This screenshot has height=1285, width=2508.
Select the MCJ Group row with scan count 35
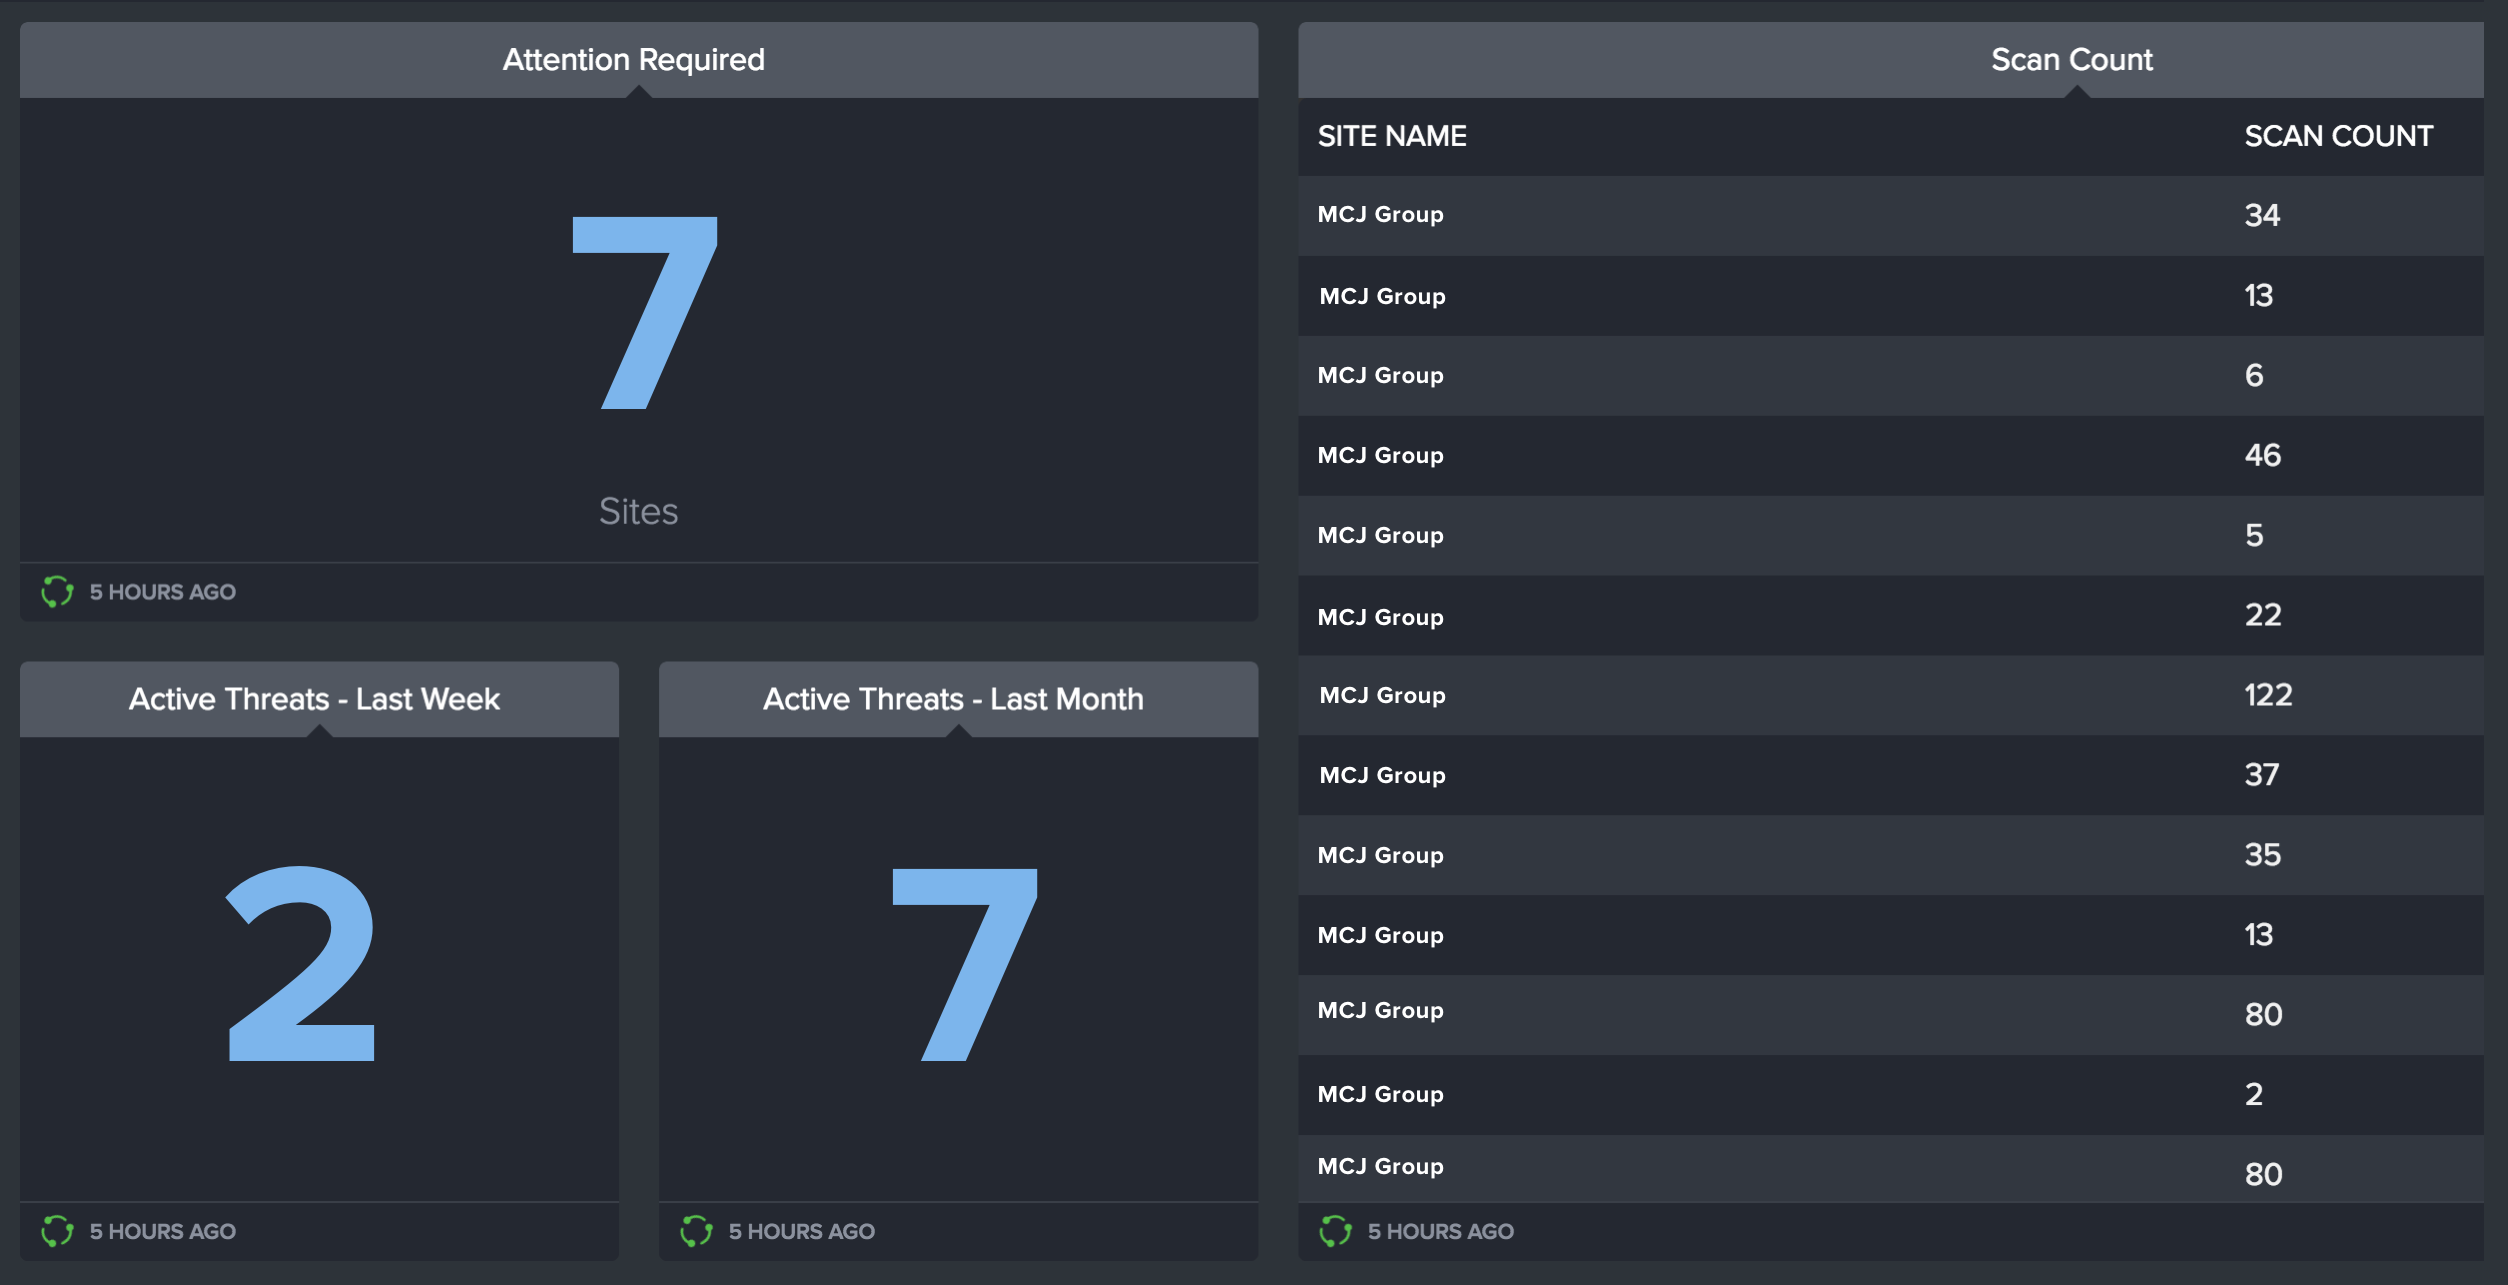tap(1891, 855)
